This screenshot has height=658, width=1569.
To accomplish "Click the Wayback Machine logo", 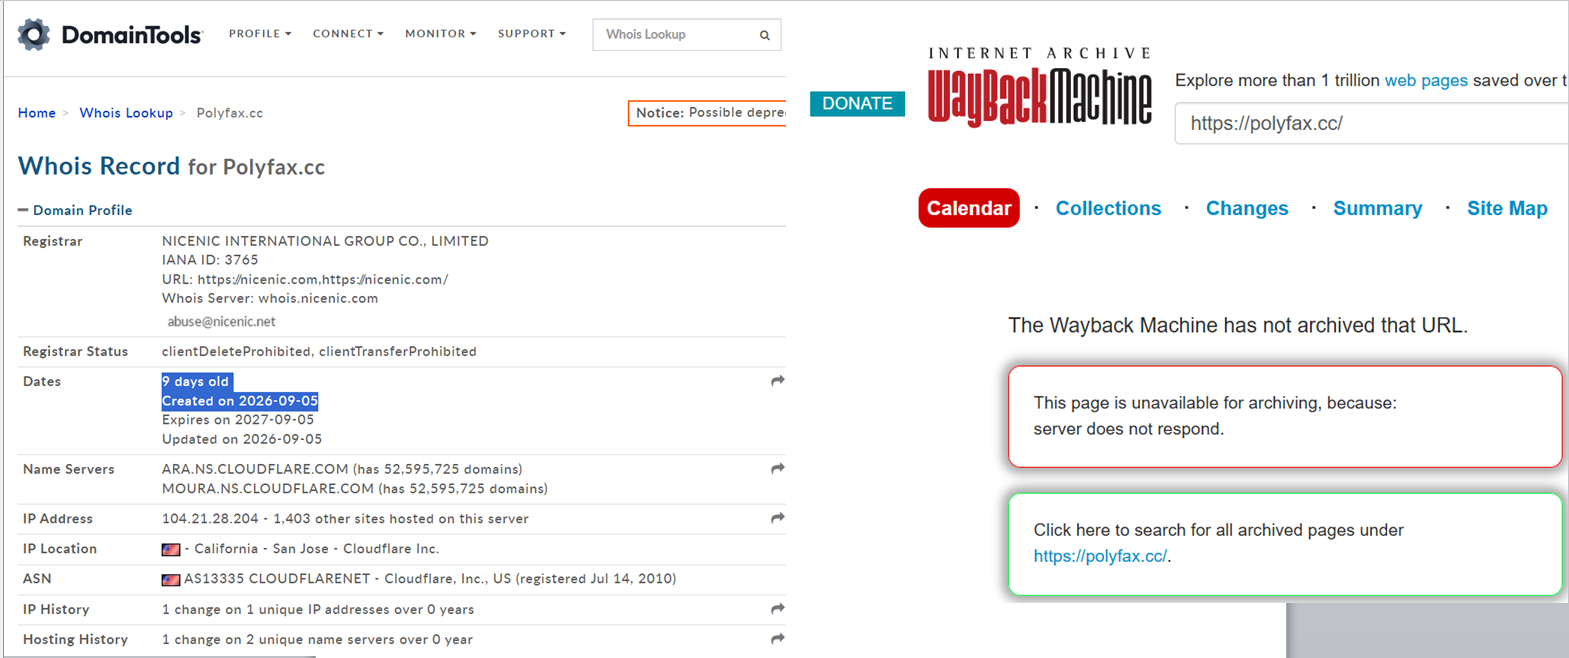I will 1040,87.
